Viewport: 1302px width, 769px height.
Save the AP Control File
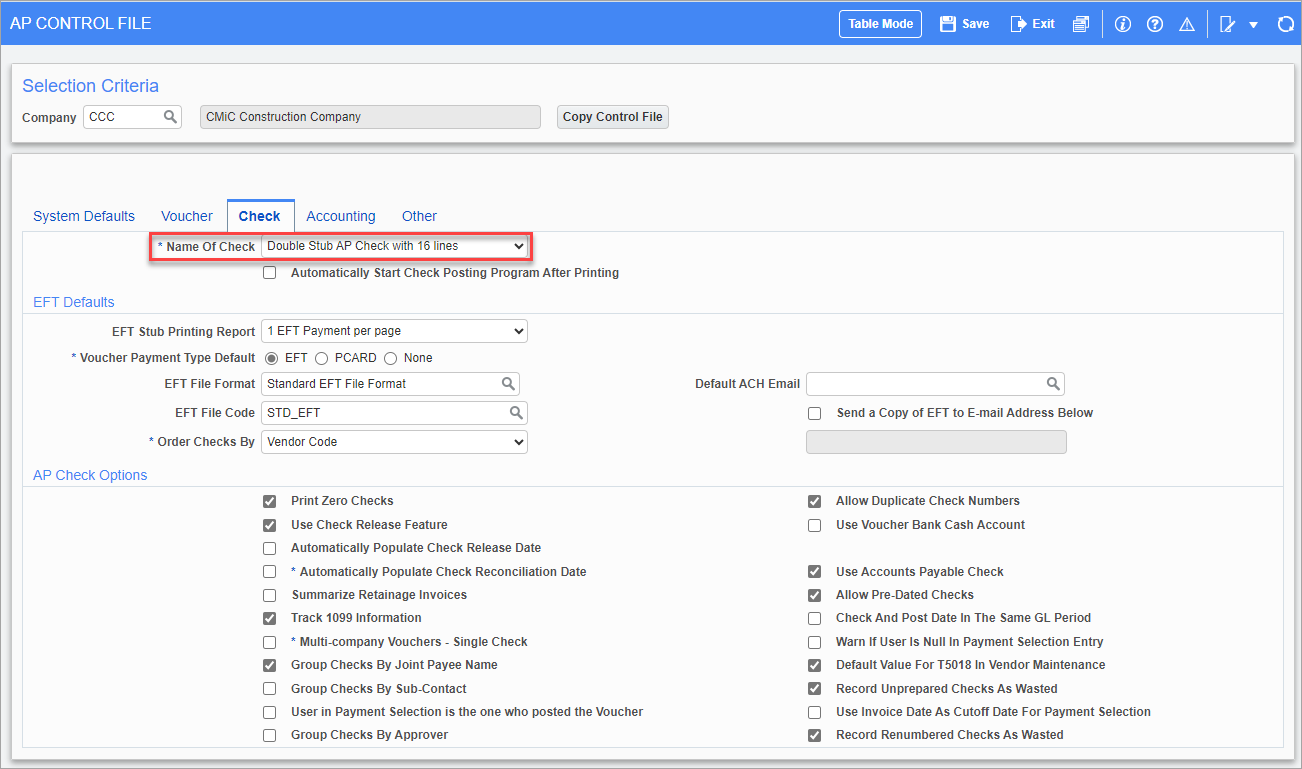tap(962, 23)
